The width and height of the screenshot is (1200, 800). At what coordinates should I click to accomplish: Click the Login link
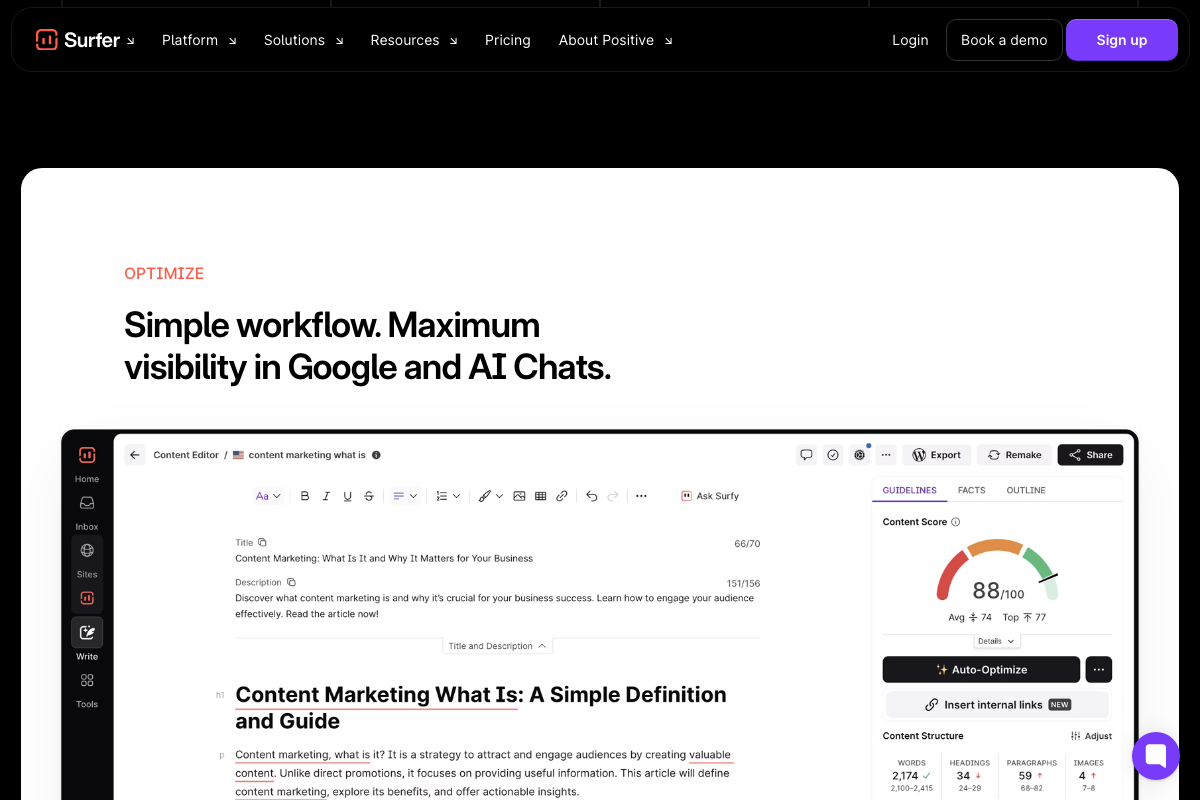tap(910, 40)
